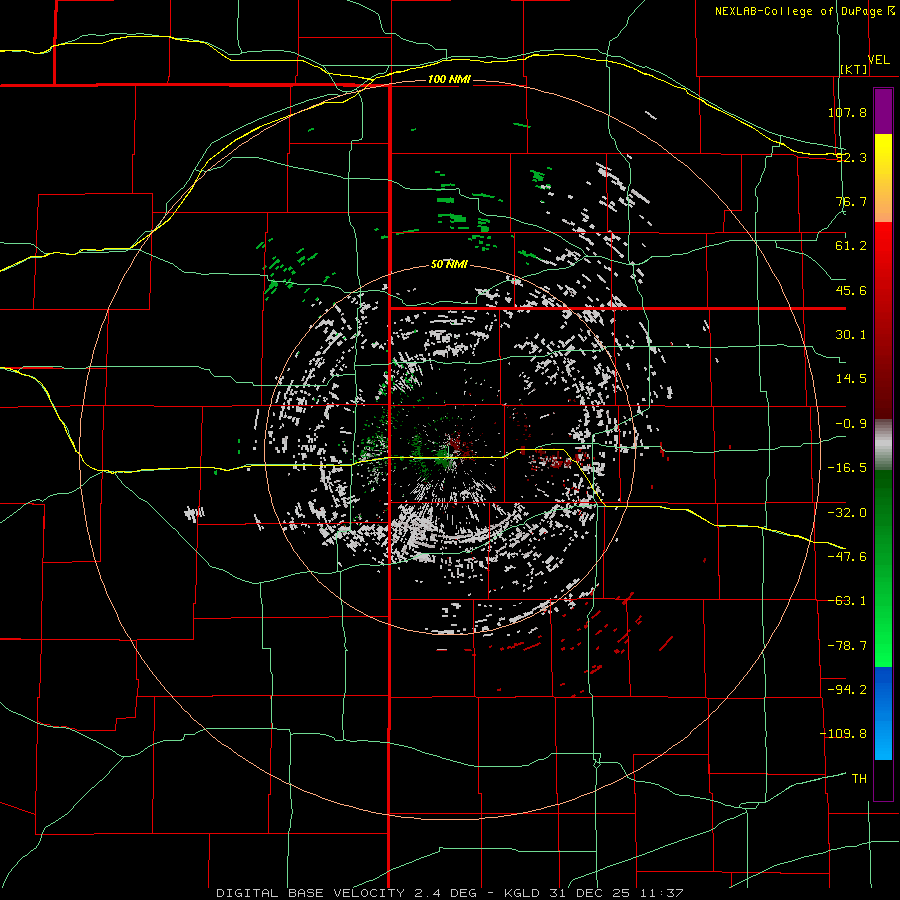Click the -16.5 velocity scale value

point(847,468)
